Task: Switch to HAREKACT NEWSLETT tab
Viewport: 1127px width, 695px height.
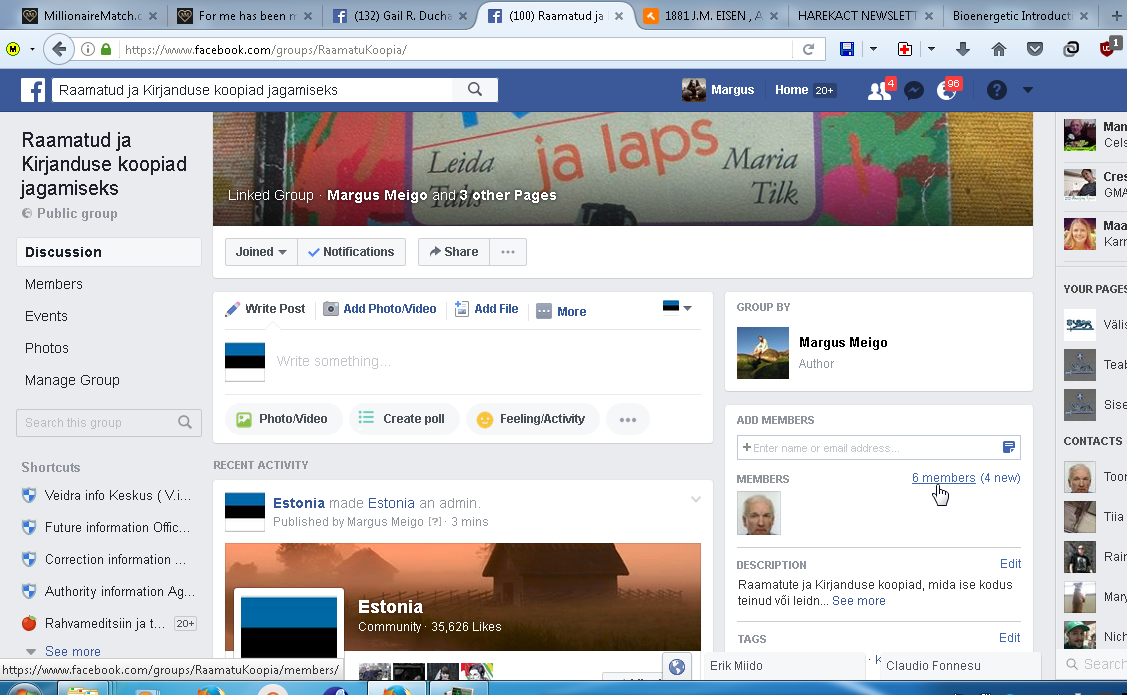Action: point(865,15)
